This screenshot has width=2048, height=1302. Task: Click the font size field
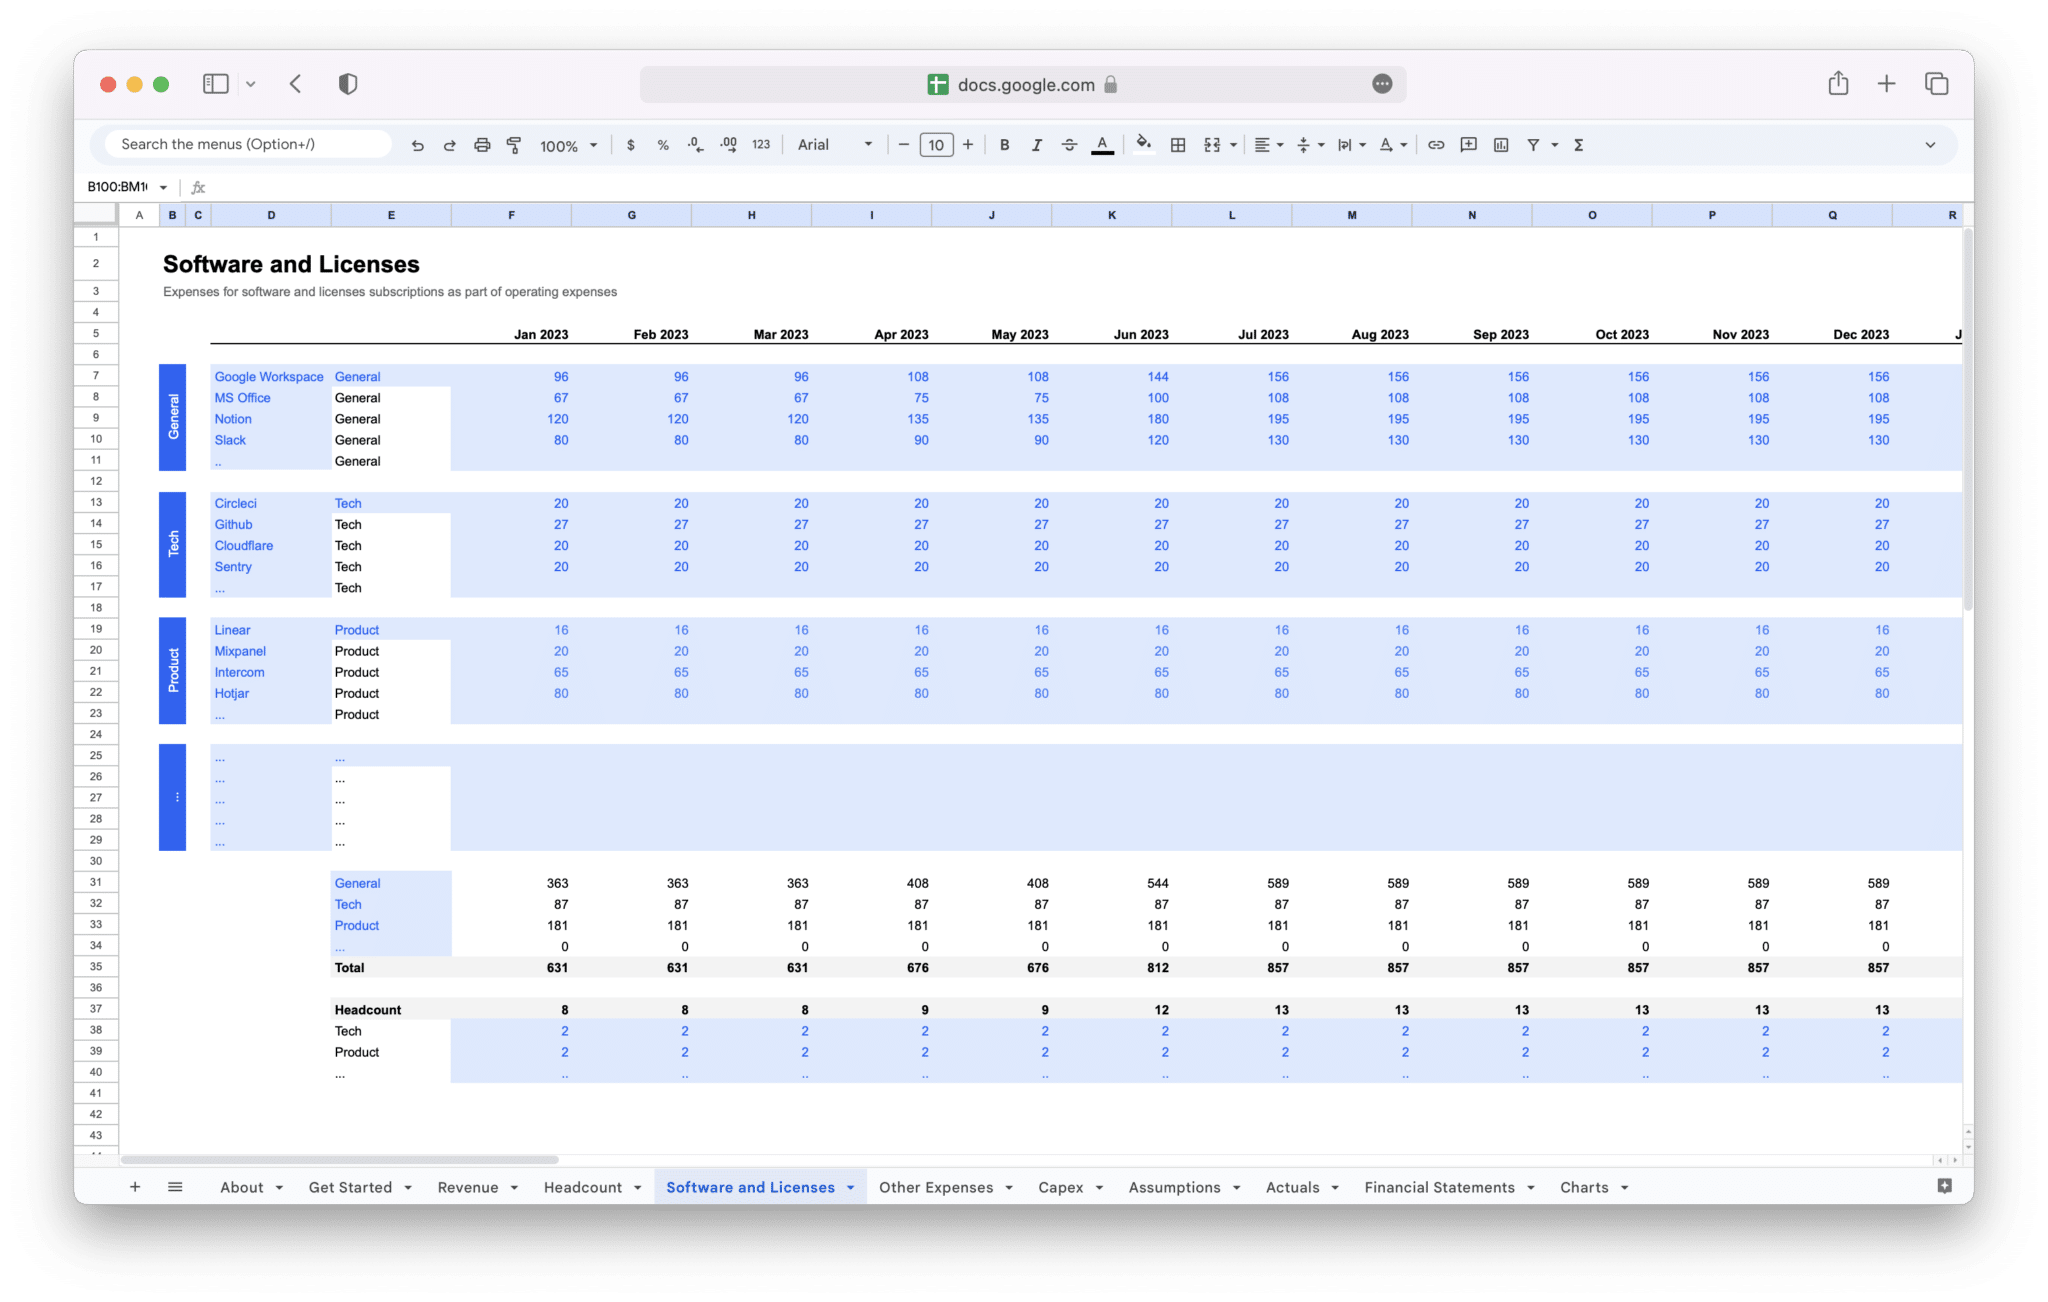point(936,145)
